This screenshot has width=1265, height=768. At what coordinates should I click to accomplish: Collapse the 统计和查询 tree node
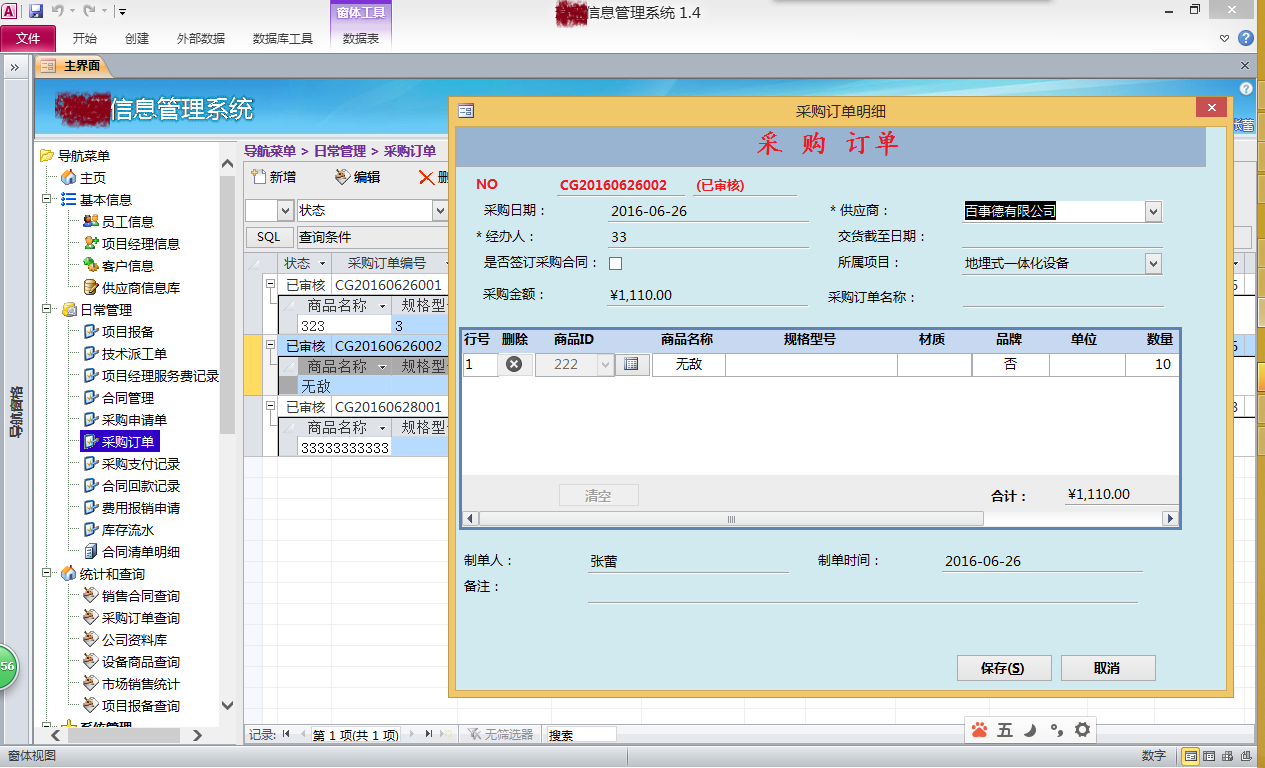tap(47, 574)
